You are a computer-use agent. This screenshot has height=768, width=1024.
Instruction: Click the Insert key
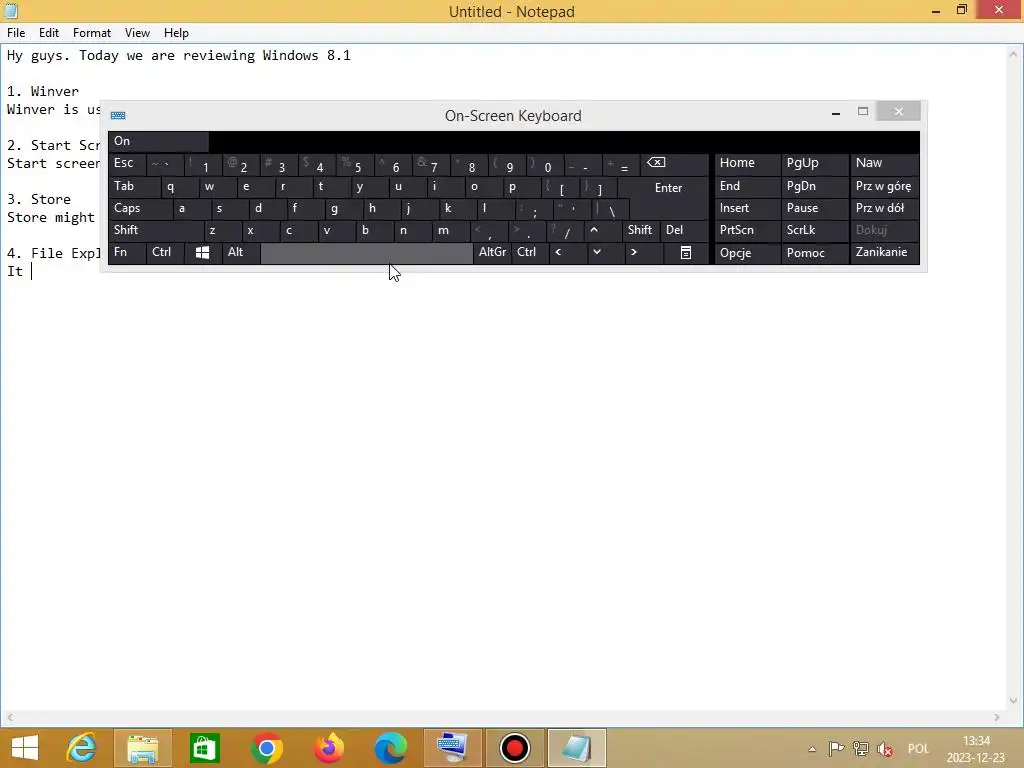point(747,209)
